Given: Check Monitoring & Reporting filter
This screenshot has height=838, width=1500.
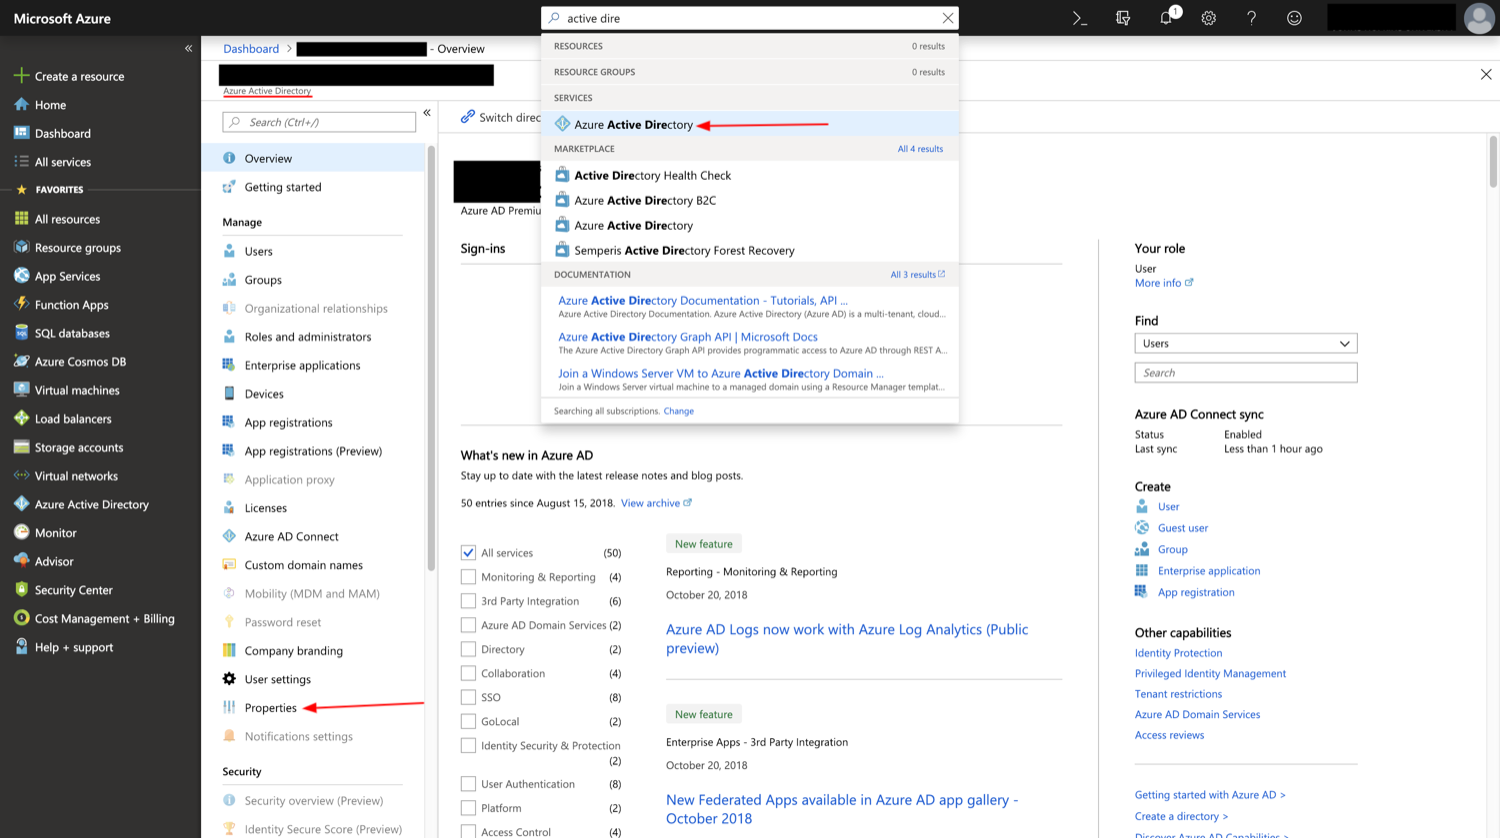Looking at the screenshot, I should (468, 577).
